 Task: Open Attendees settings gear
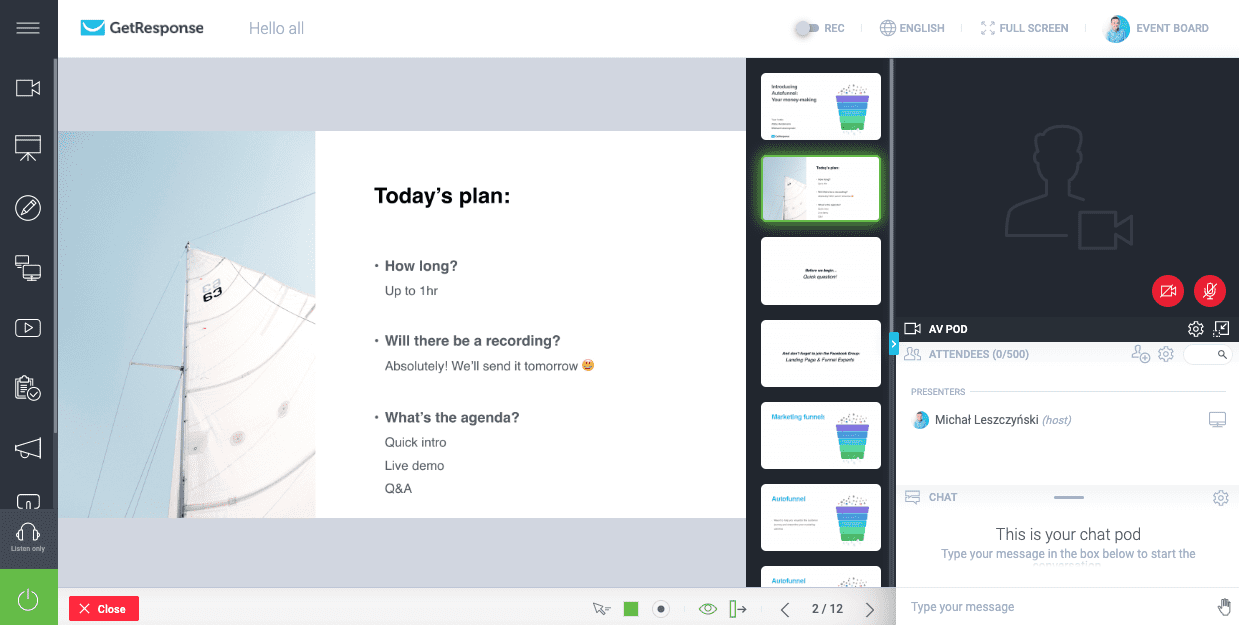point(1165,354)
